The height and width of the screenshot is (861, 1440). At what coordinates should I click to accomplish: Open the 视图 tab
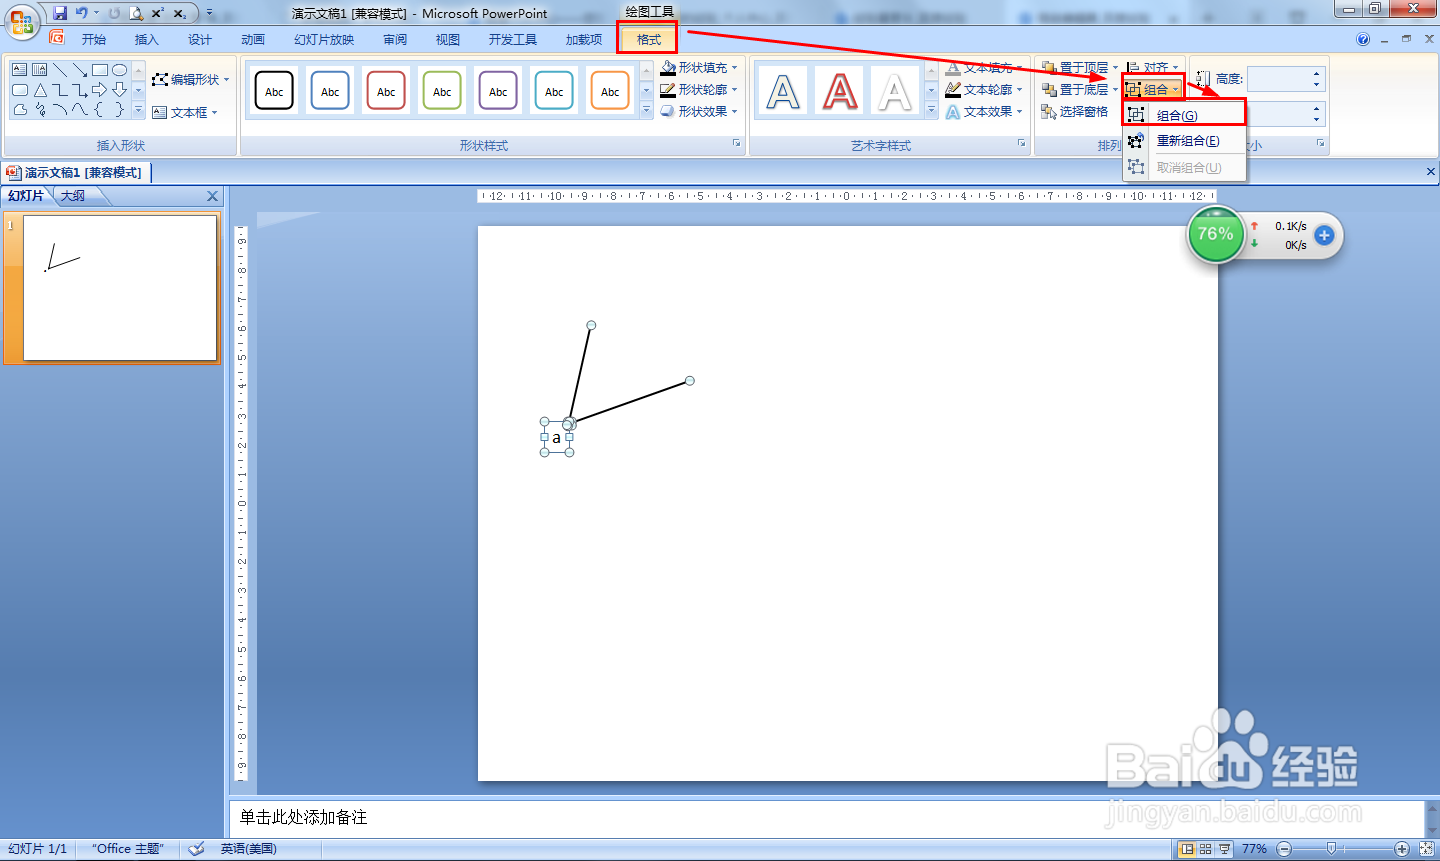coord(448,40)
